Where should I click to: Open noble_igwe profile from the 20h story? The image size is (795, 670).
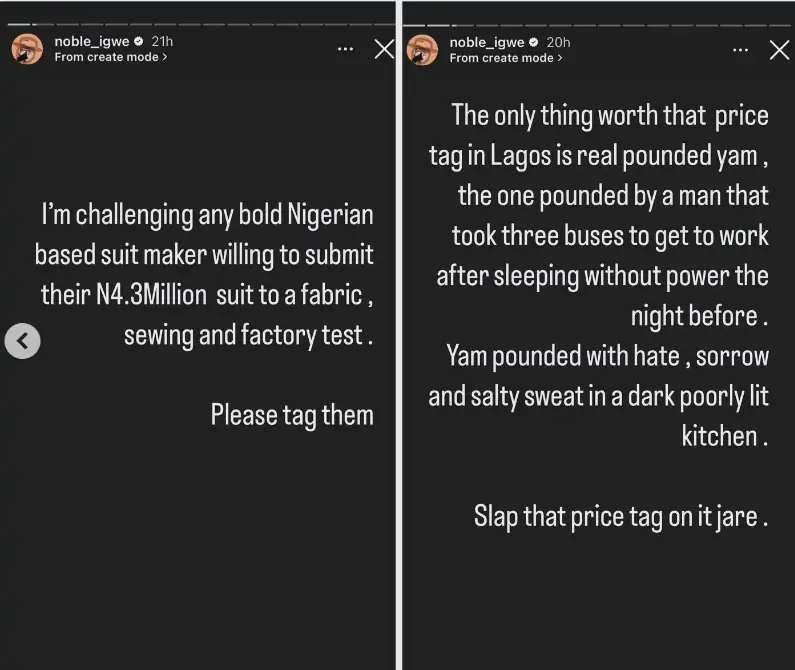(487, 42)
